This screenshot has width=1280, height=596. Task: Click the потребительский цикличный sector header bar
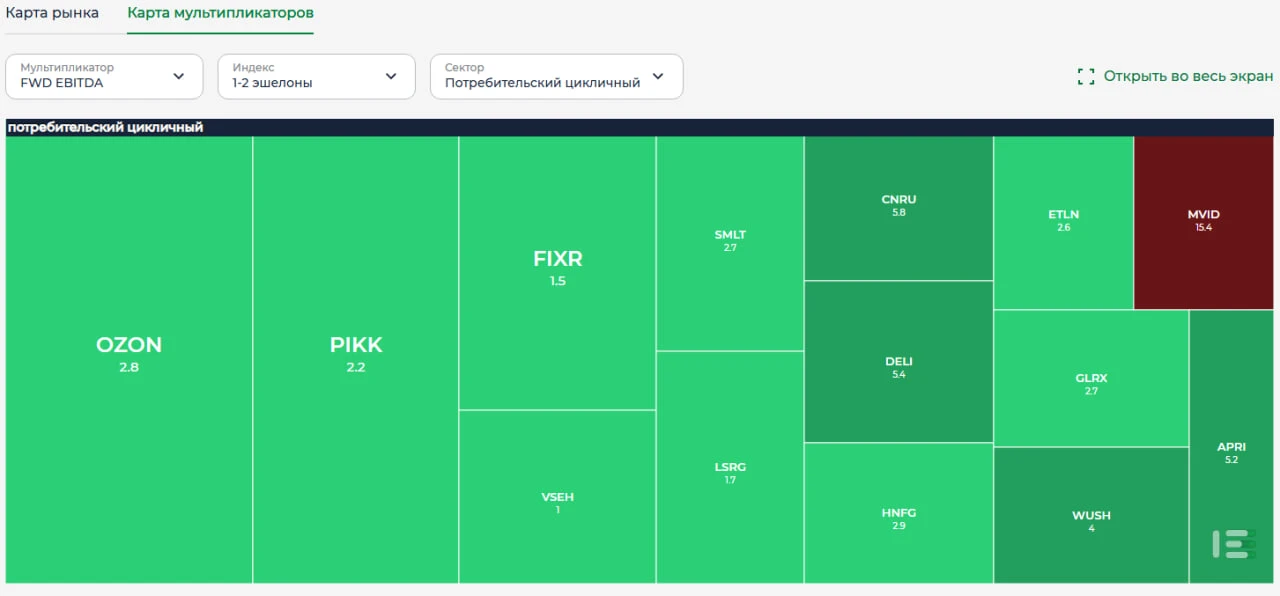point(640,127)
